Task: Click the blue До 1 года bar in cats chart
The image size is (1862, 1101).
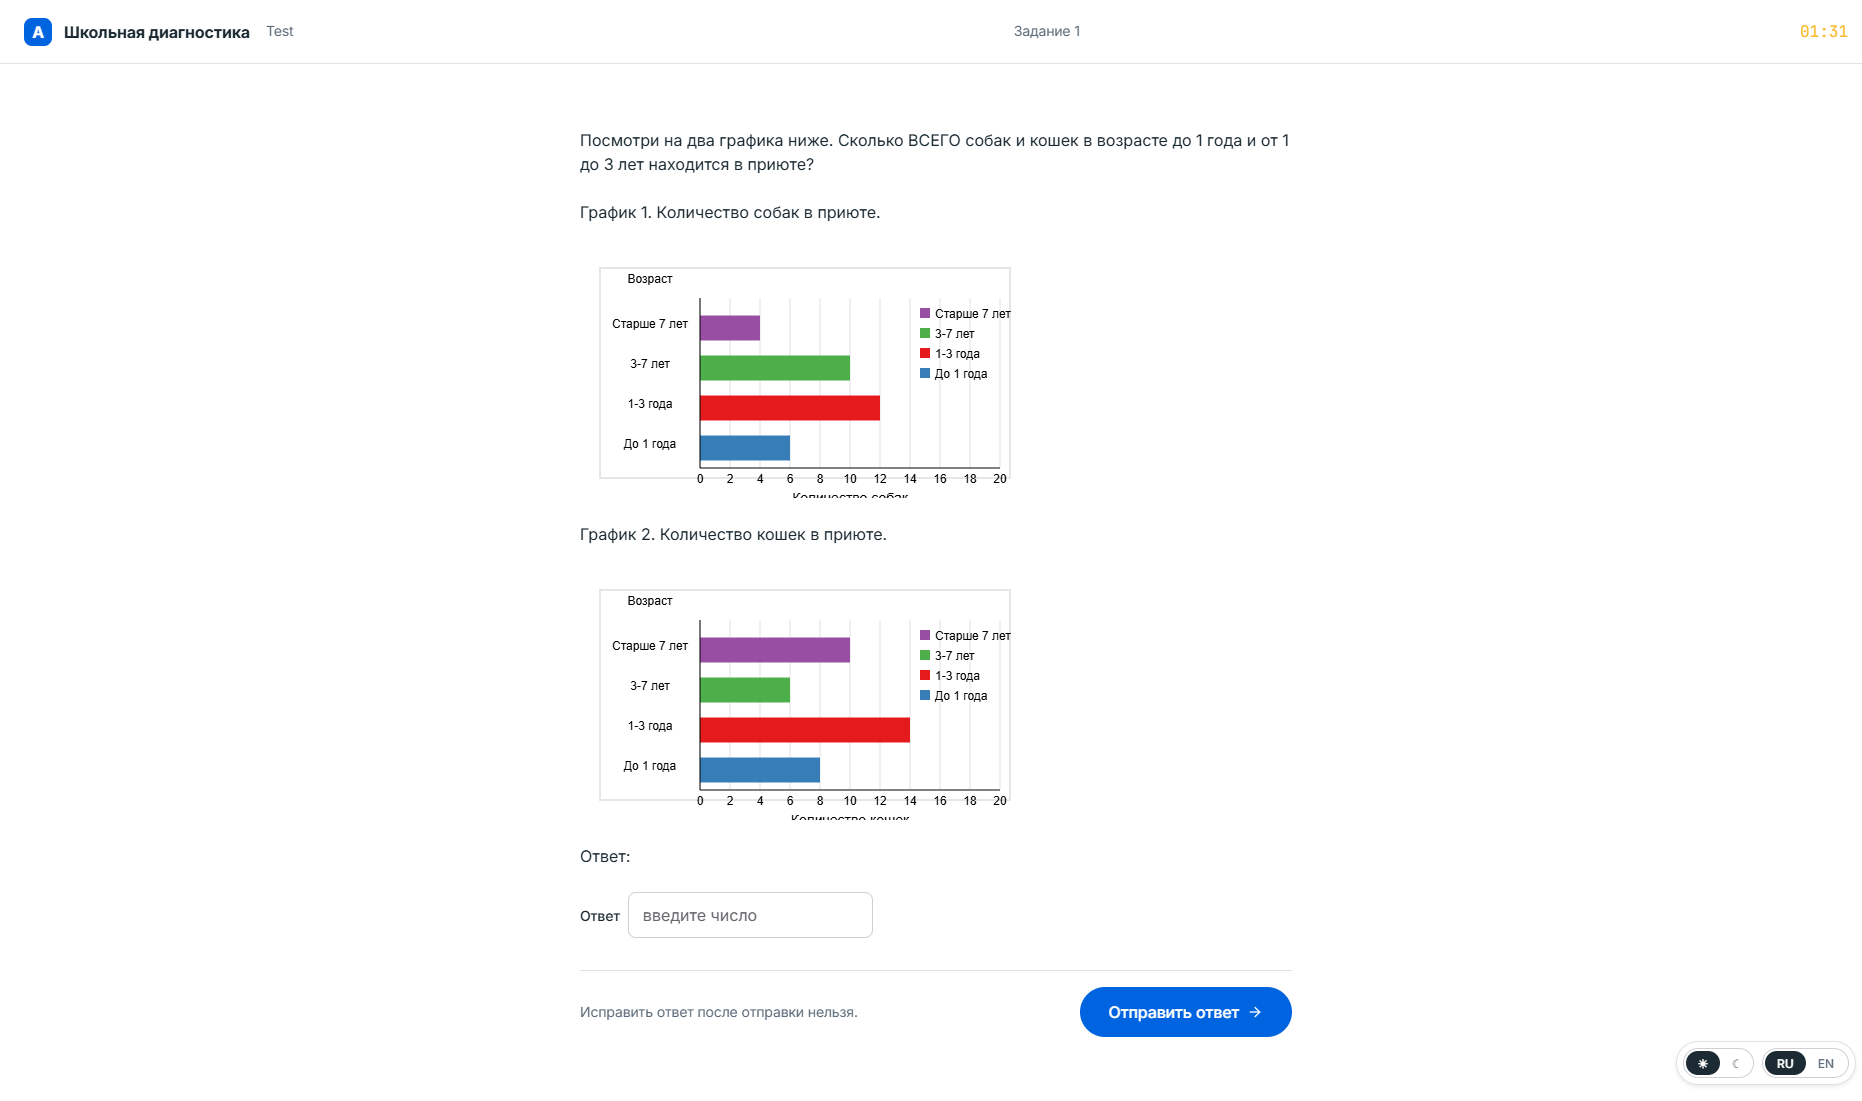Action: pos(760,770)
